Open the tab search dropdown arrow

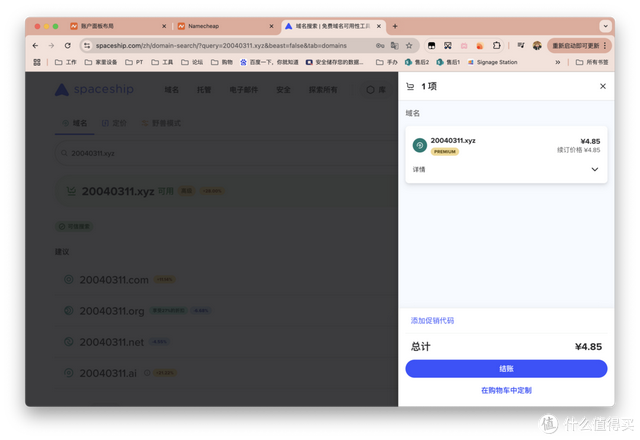coord(605,26)
